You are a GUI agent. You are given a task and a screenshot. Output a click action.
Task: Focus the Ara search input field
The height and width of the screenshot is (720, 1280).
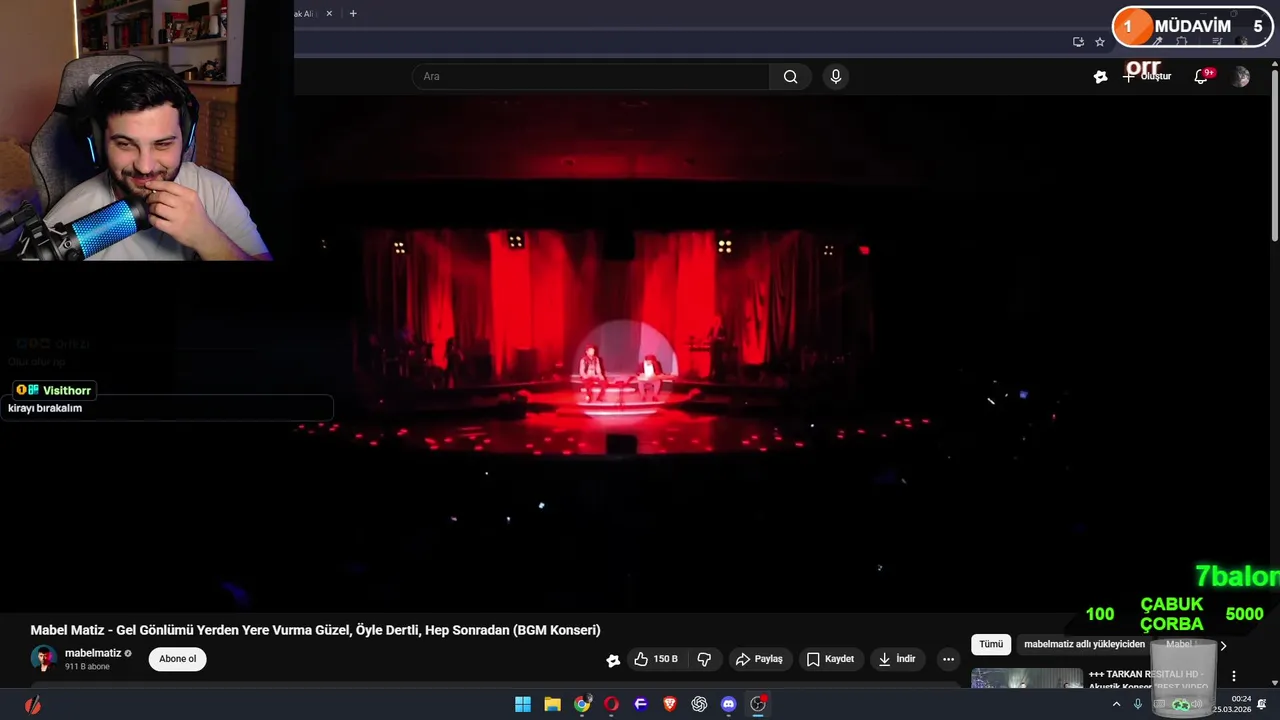(590, 77)
